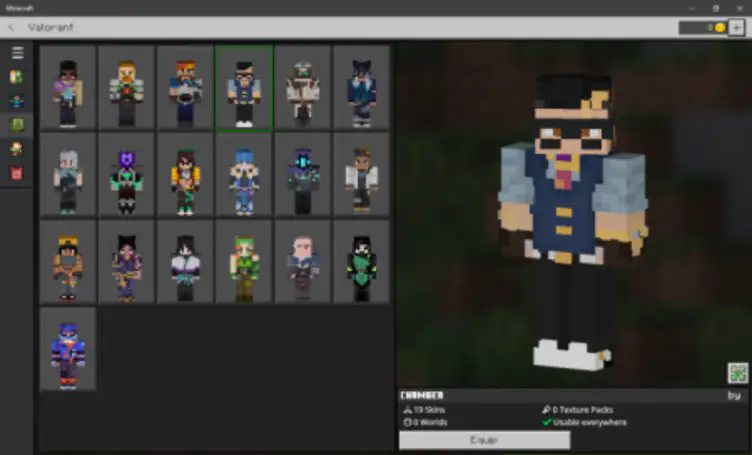Select the bald gray-coat skin
The image size is (752, 455).
click(x=303, y=262)
